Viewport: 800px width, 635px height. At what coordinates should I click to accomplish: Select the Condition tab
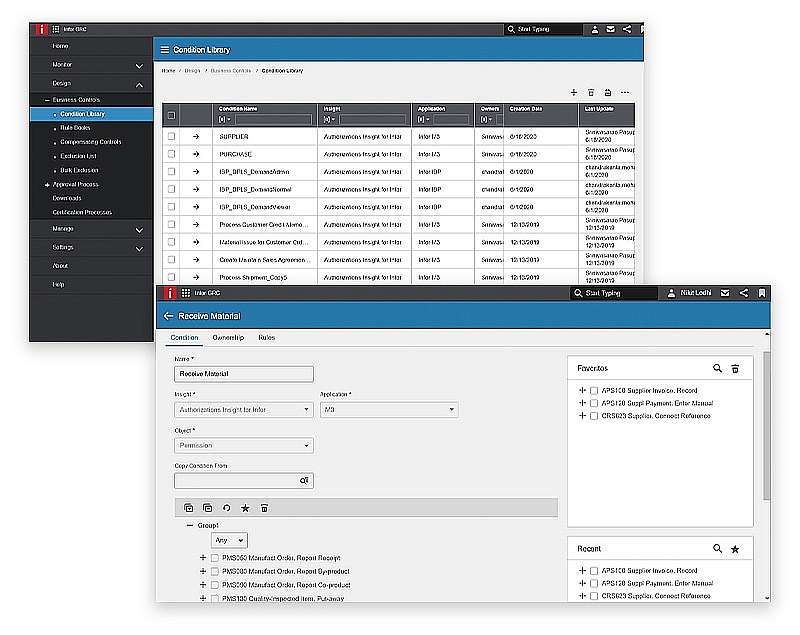coord(184,338)
